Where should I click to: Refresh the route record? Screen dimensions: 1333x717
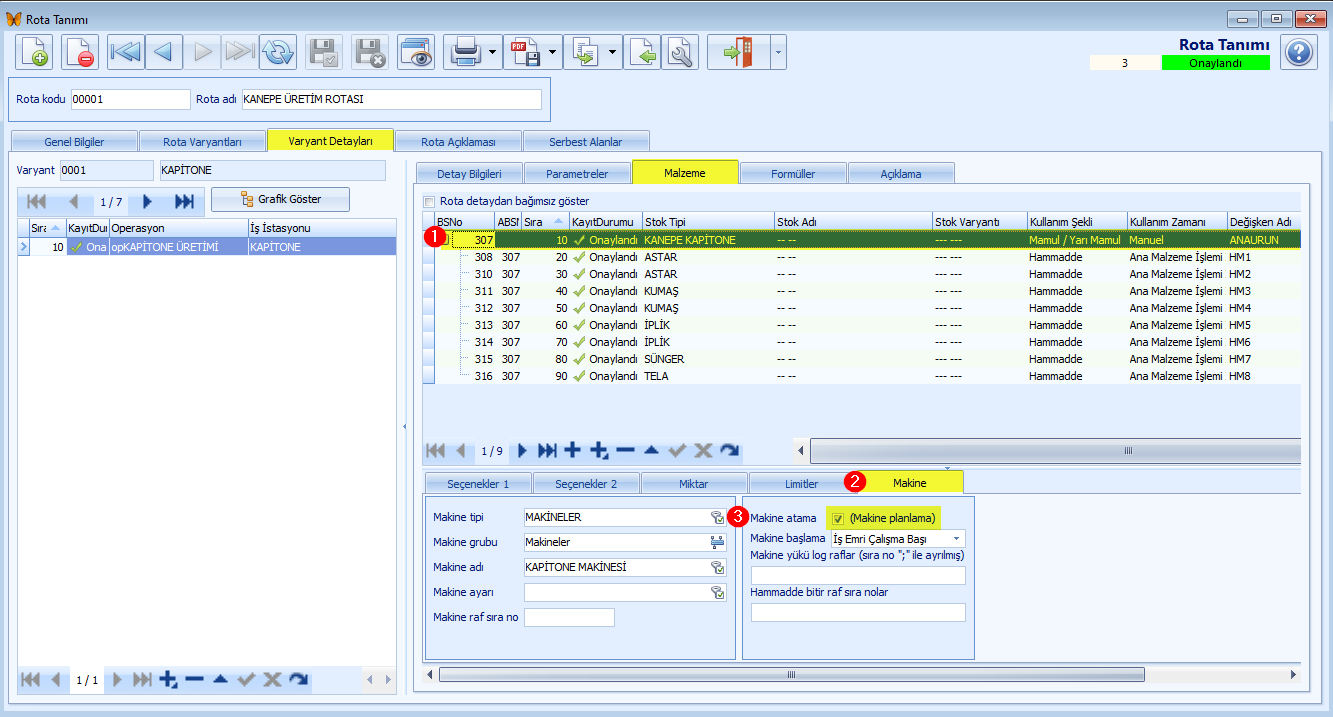click(278, 51)
